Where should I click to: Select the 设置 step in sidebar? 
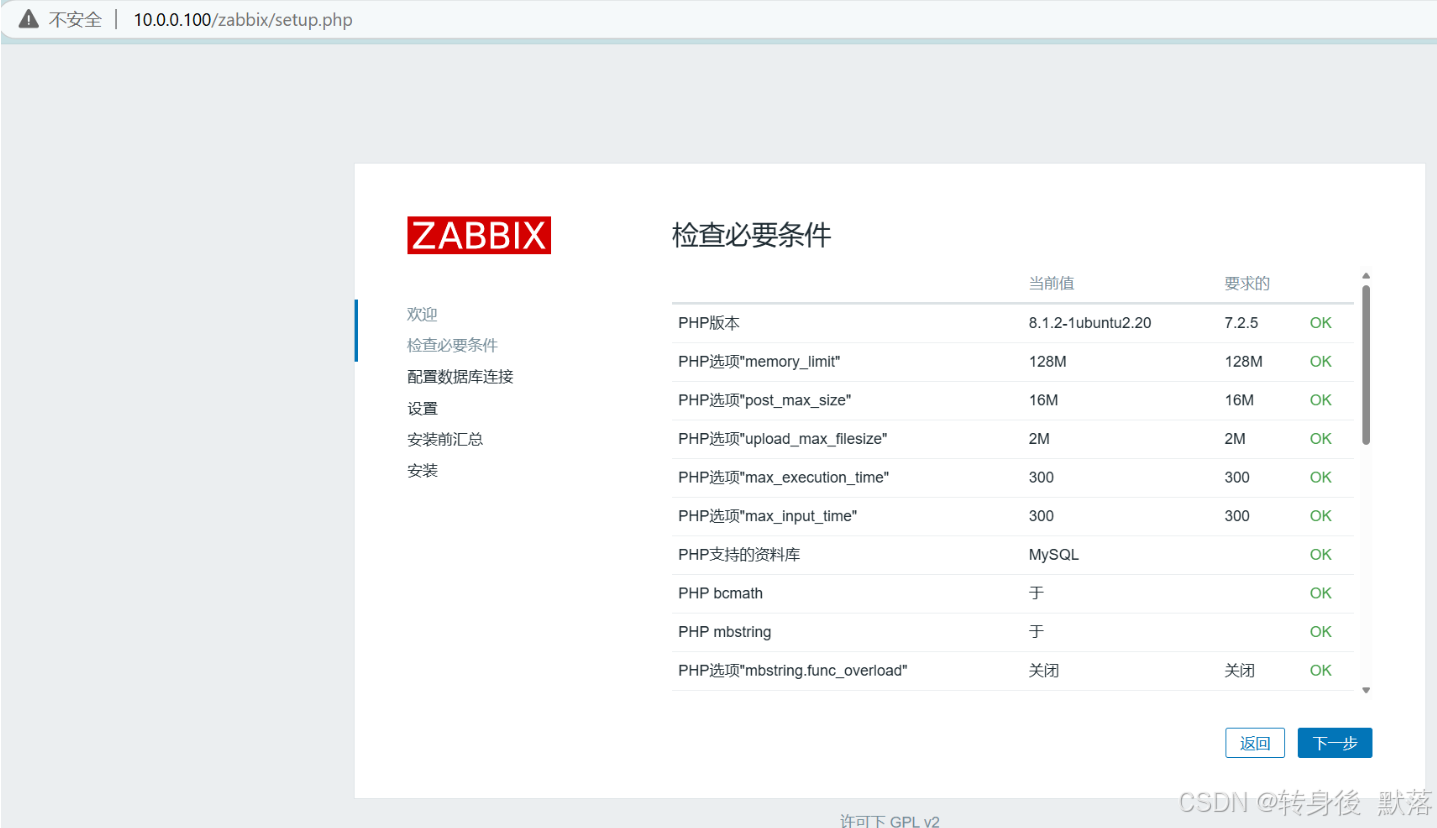point(422,408)
